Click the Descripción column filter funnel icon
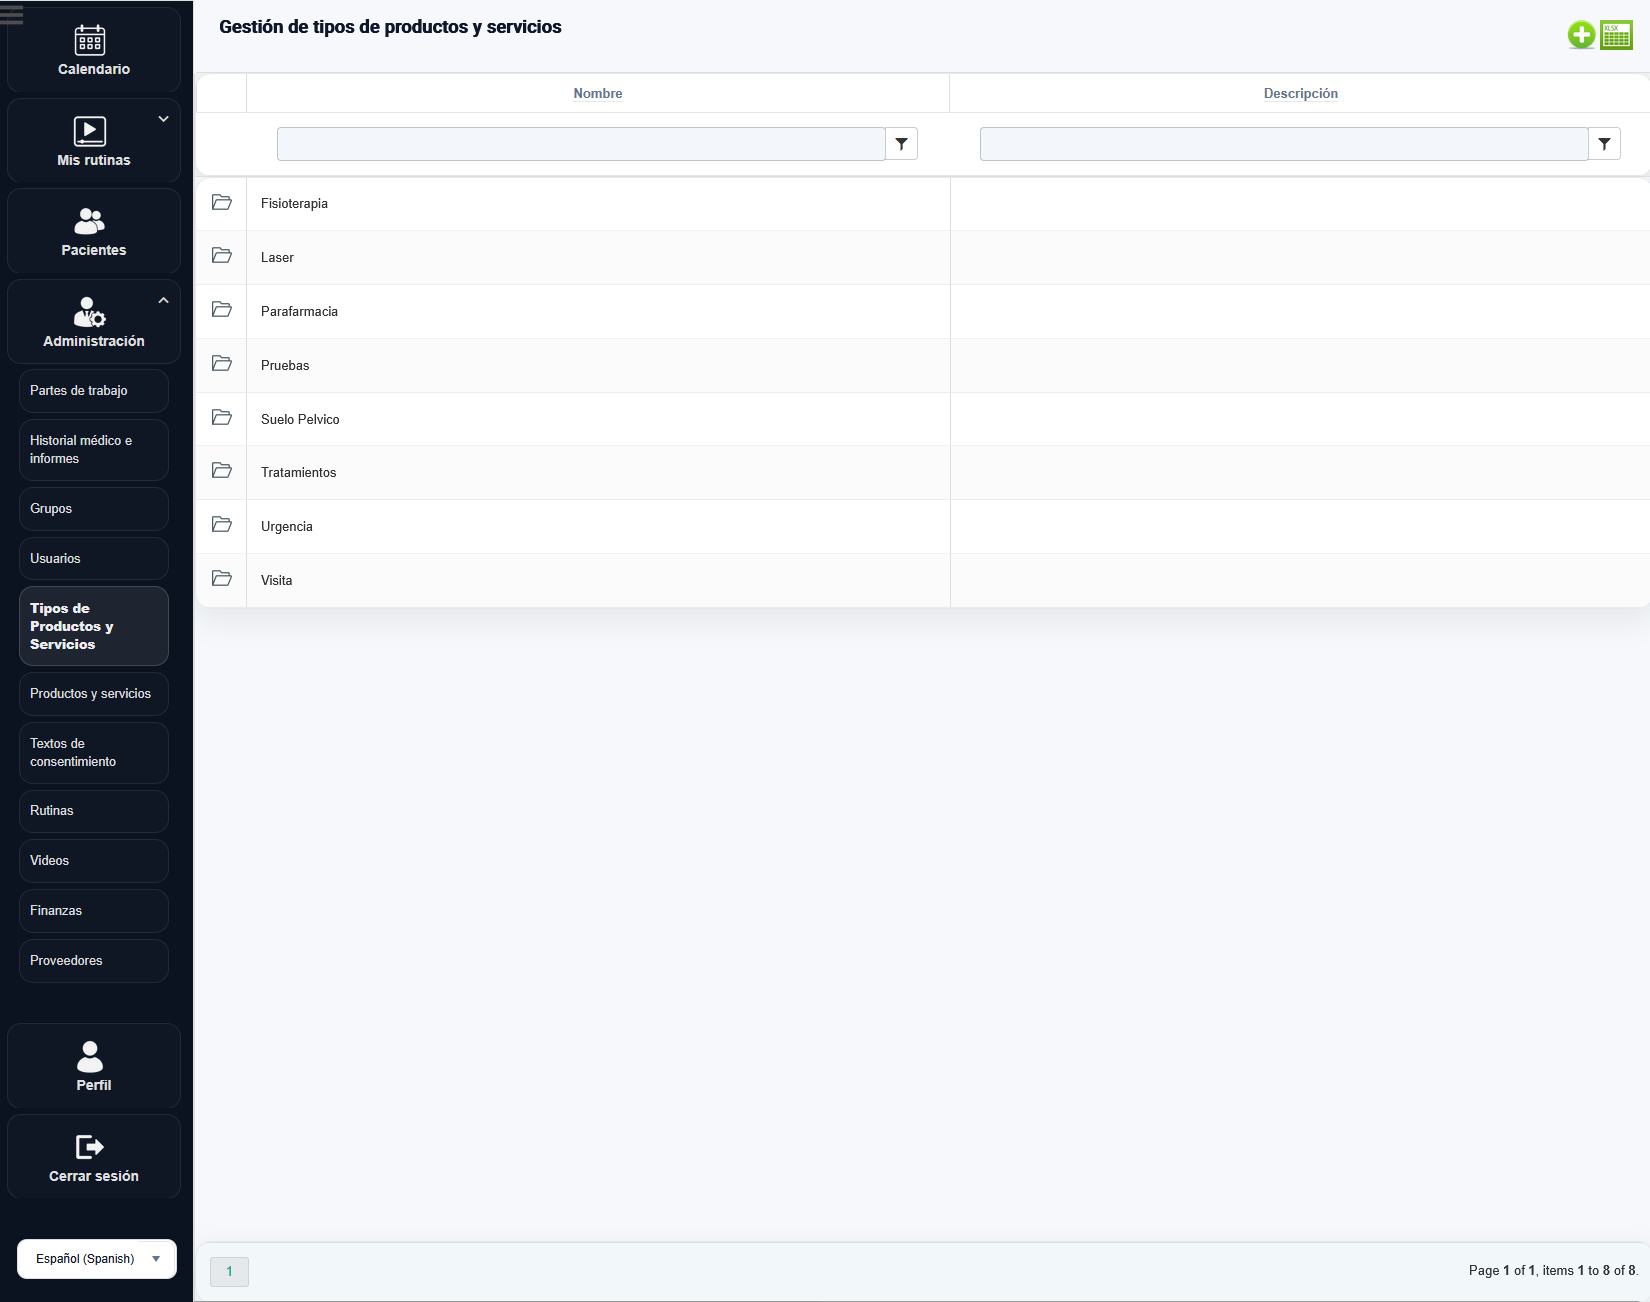 [1604, 144]
